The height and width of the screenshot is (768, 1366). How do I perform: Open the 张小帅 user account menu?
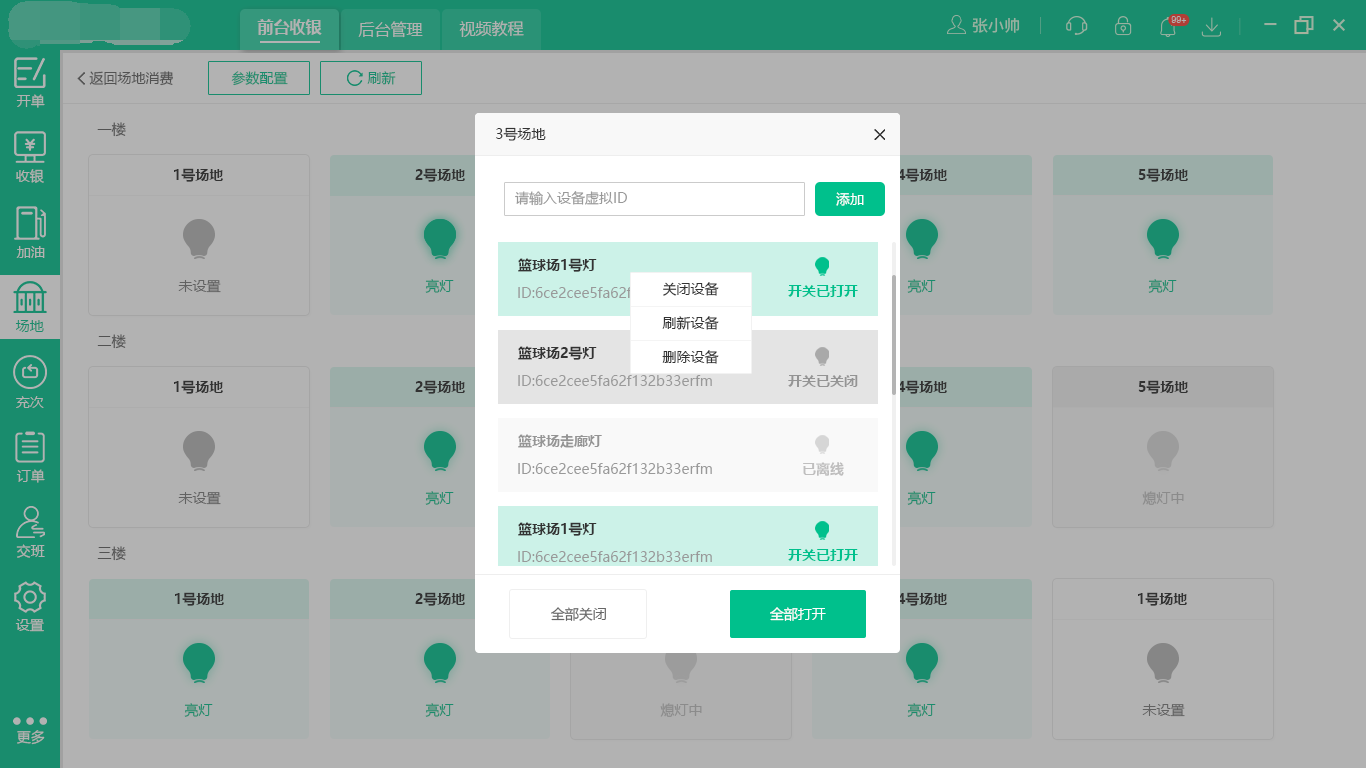[983, 26]
